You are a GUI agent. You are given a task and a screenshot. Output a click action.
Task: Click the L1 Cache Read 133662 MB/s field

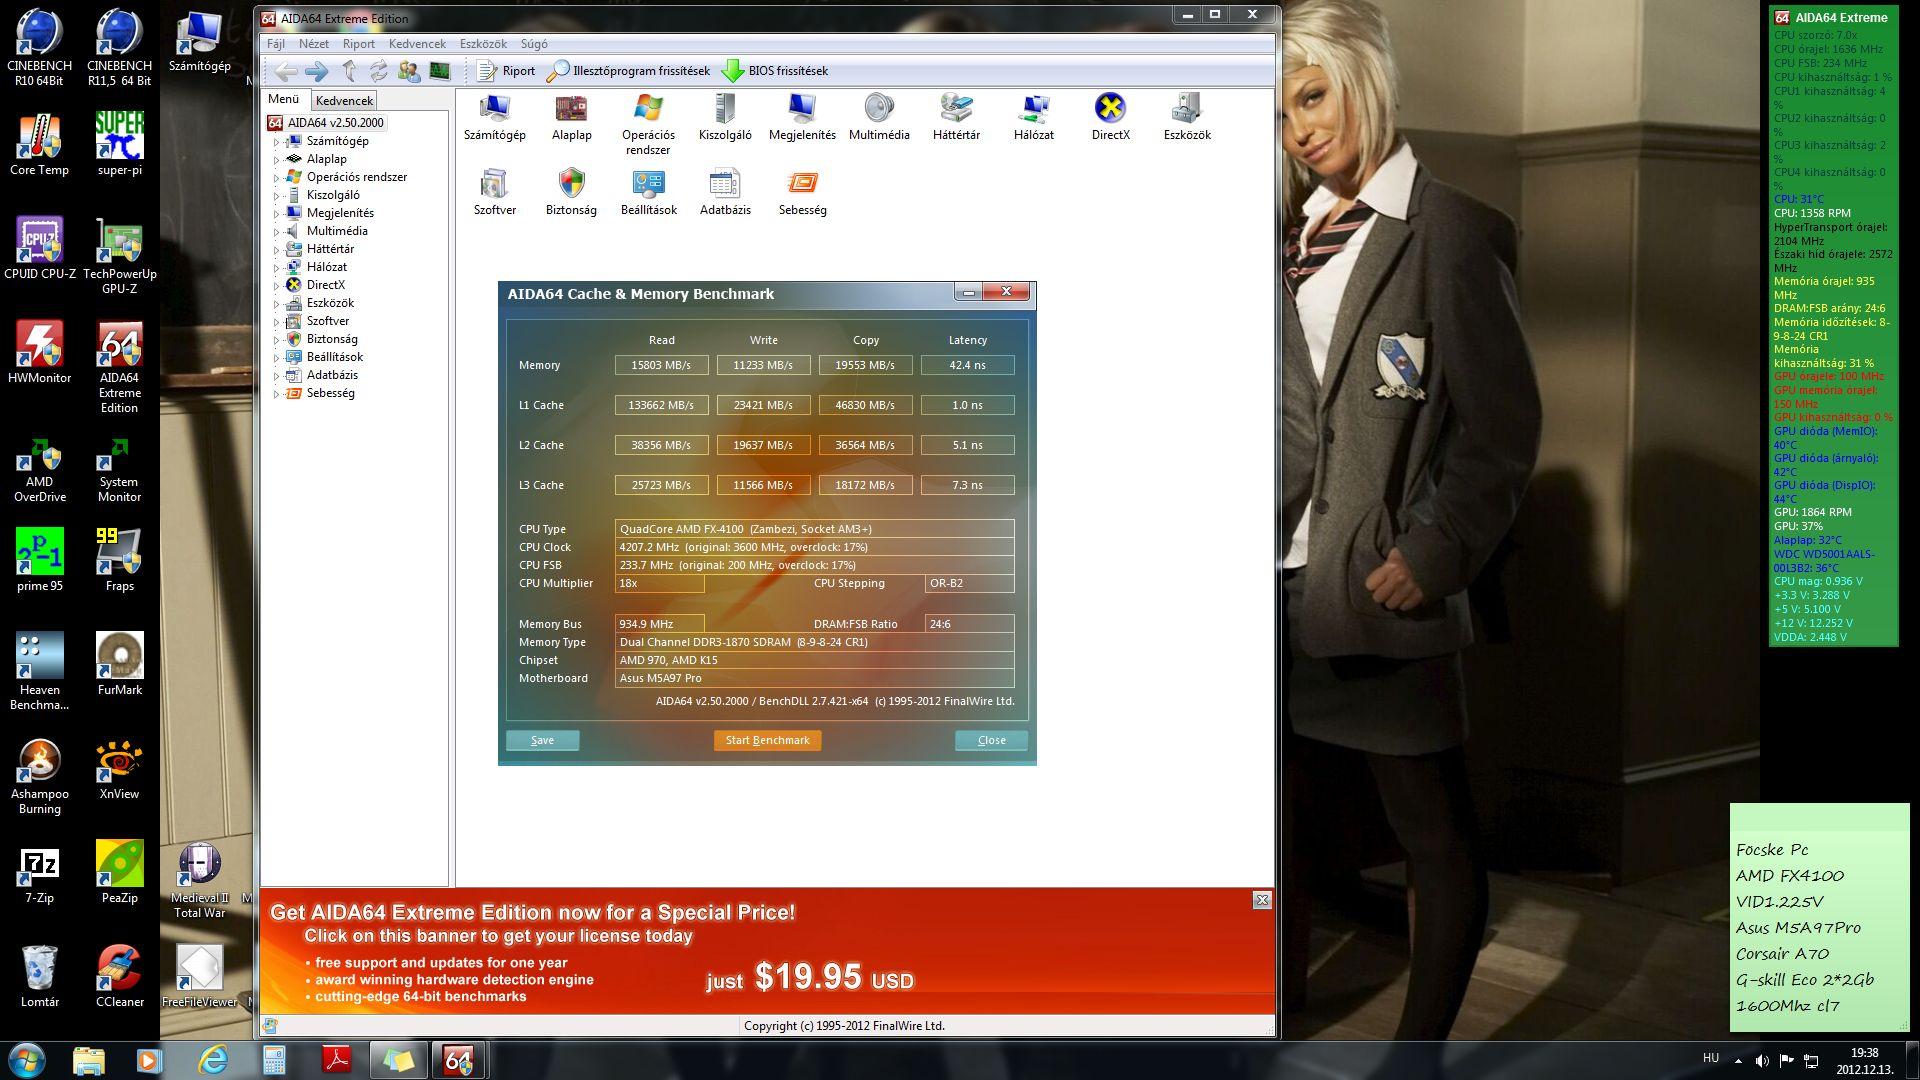pyautogui.click(x=661, y=405)
